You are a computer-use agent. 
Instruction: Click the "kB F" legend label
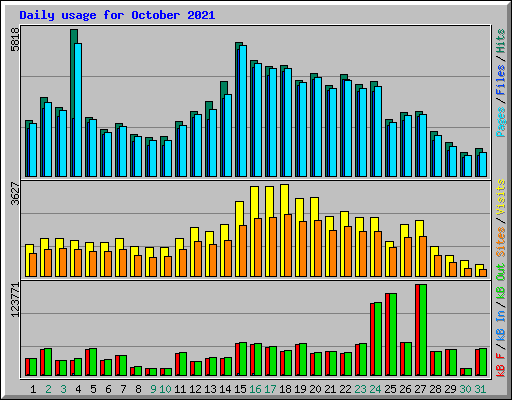500,365
